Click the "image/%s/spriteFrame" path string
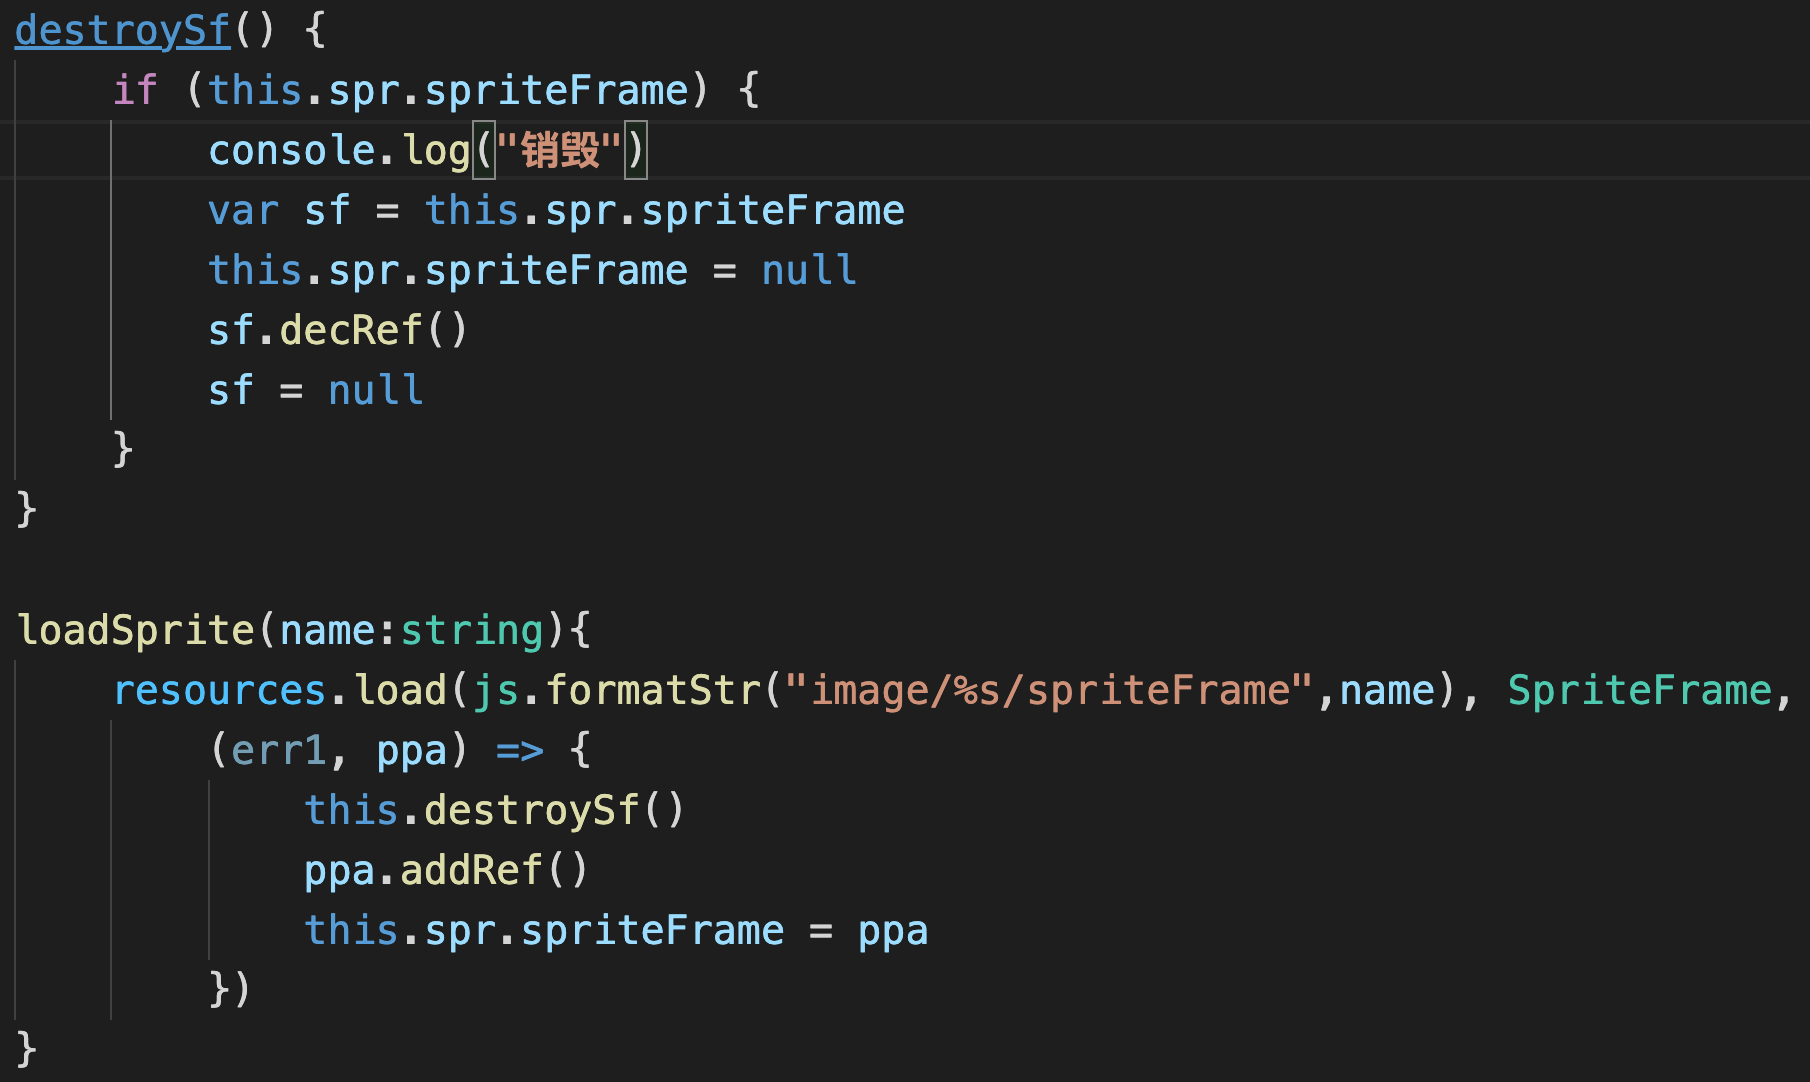This screenshot has height=1082, width=1810. coord(1049,690)
